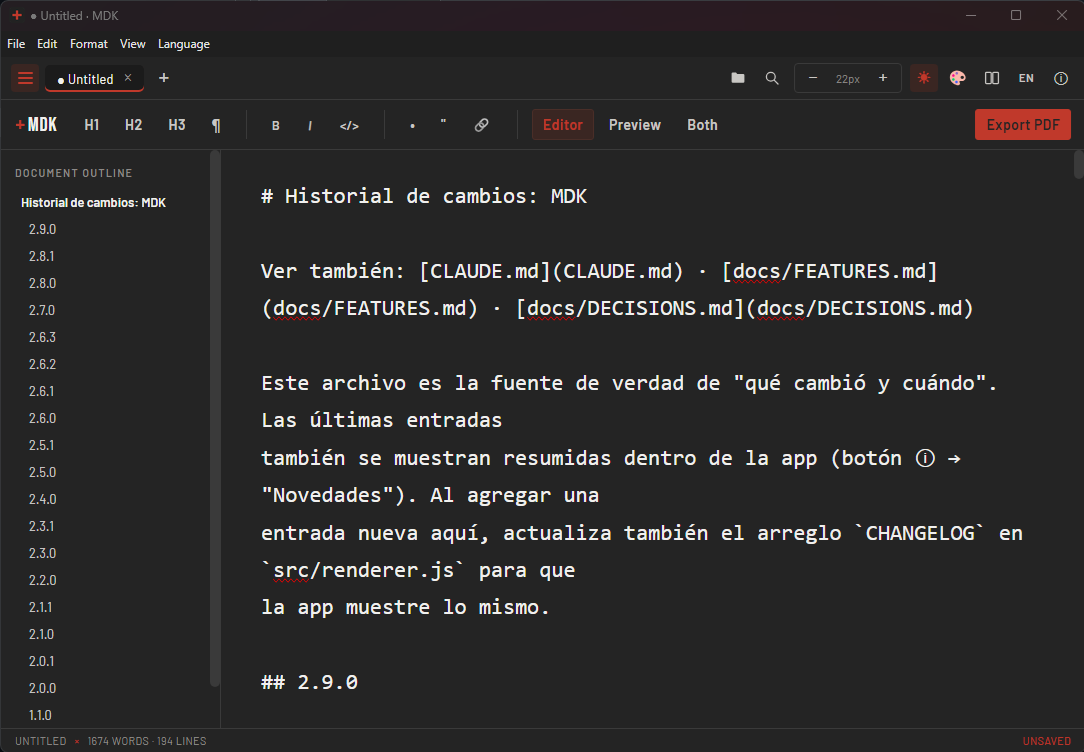Click the MDK logo in toolbar
Image resolution: width=1084 pixels, height=752 pixels.
[x=36, y=125]
